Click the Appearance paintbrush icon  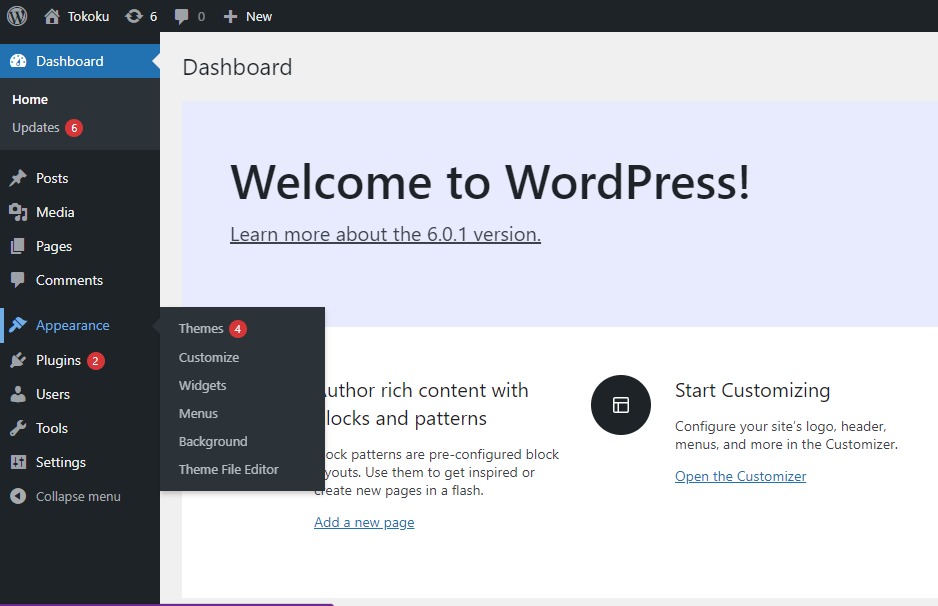click(x=19, y=325)
